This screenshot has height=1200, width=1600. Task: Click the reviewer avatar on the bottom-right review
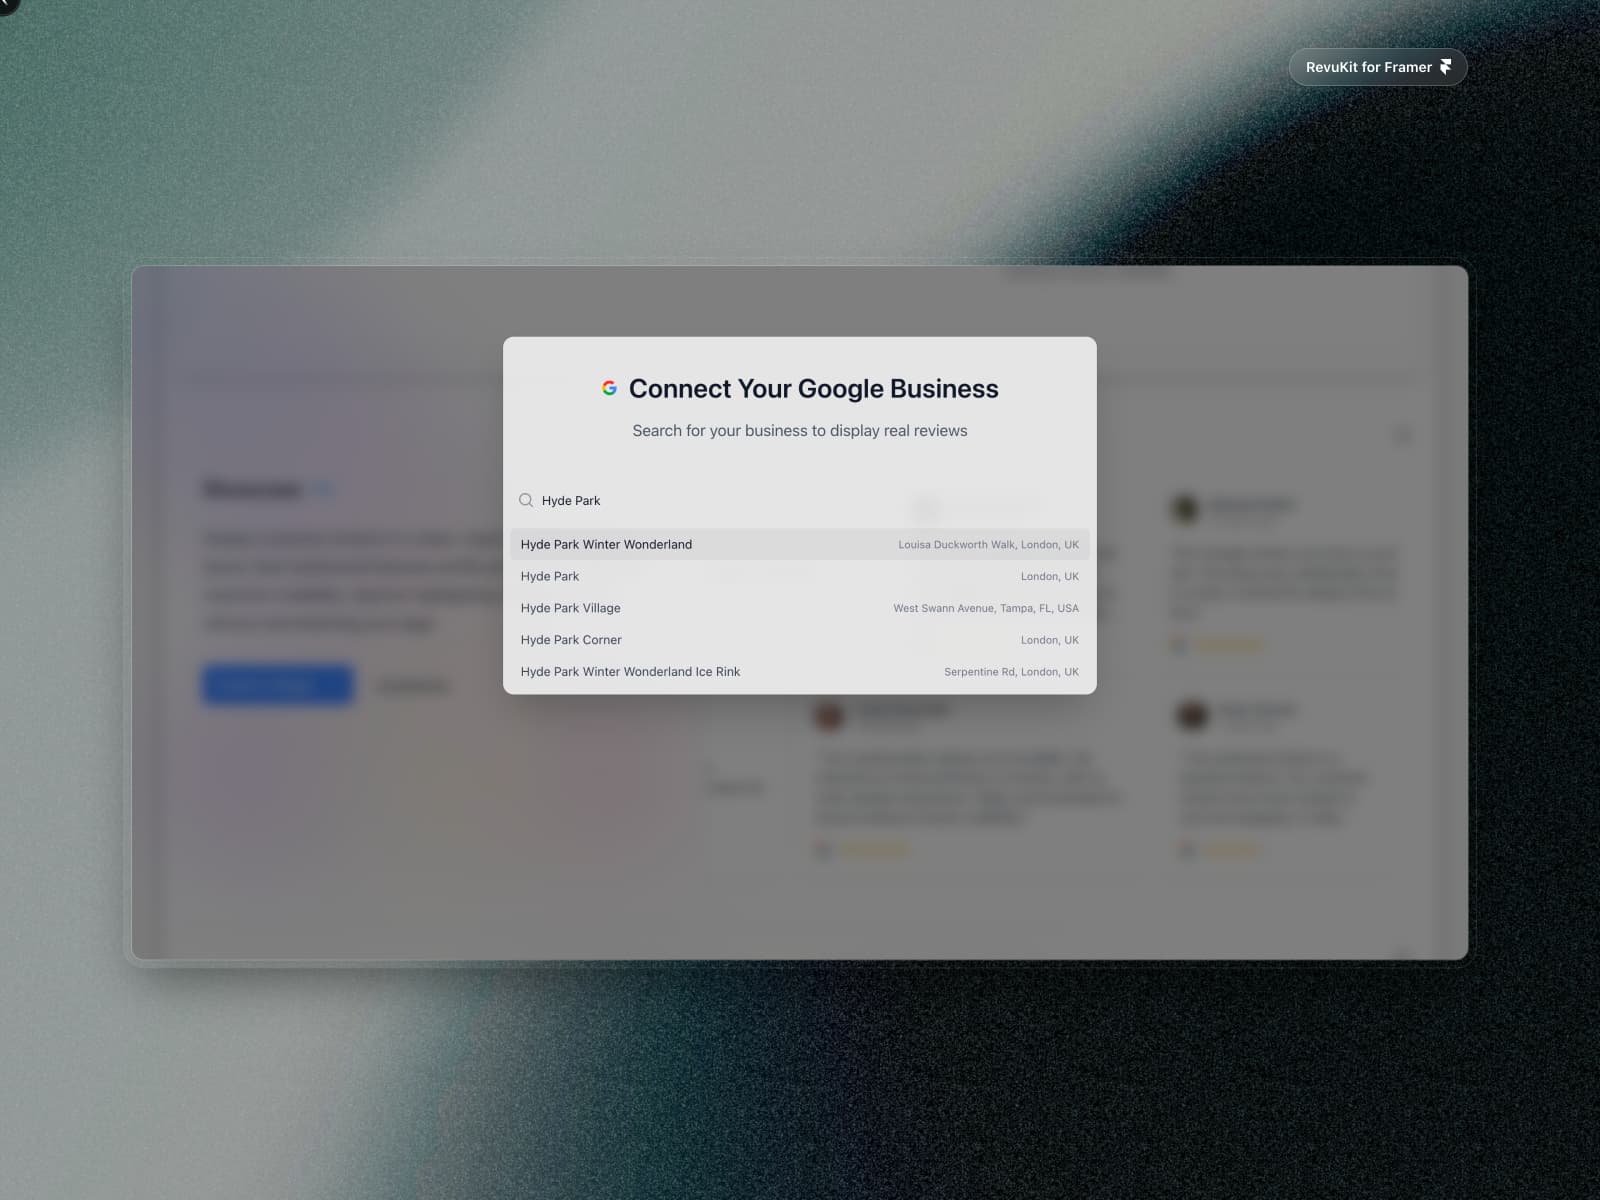1190,713
